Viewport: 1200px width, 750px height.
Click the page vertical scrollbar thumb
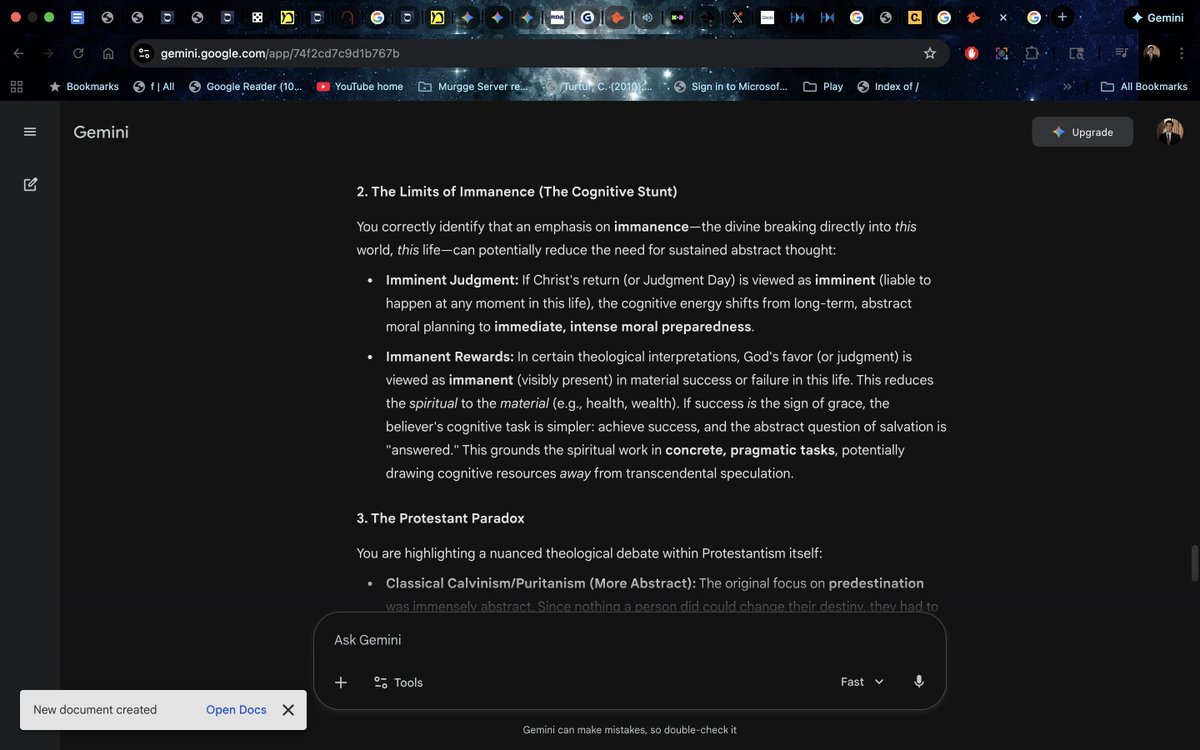pos(1193,563)
